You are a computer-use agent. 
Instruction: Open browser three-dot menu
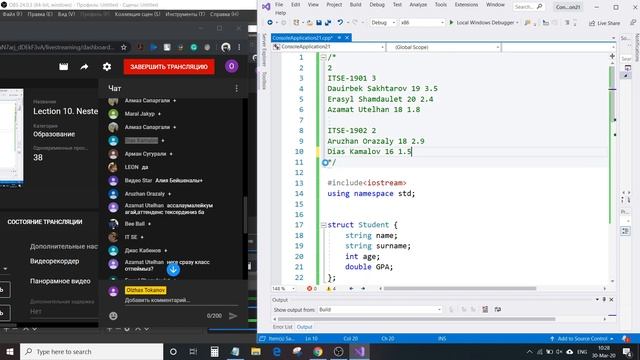(x=239, y=47)
